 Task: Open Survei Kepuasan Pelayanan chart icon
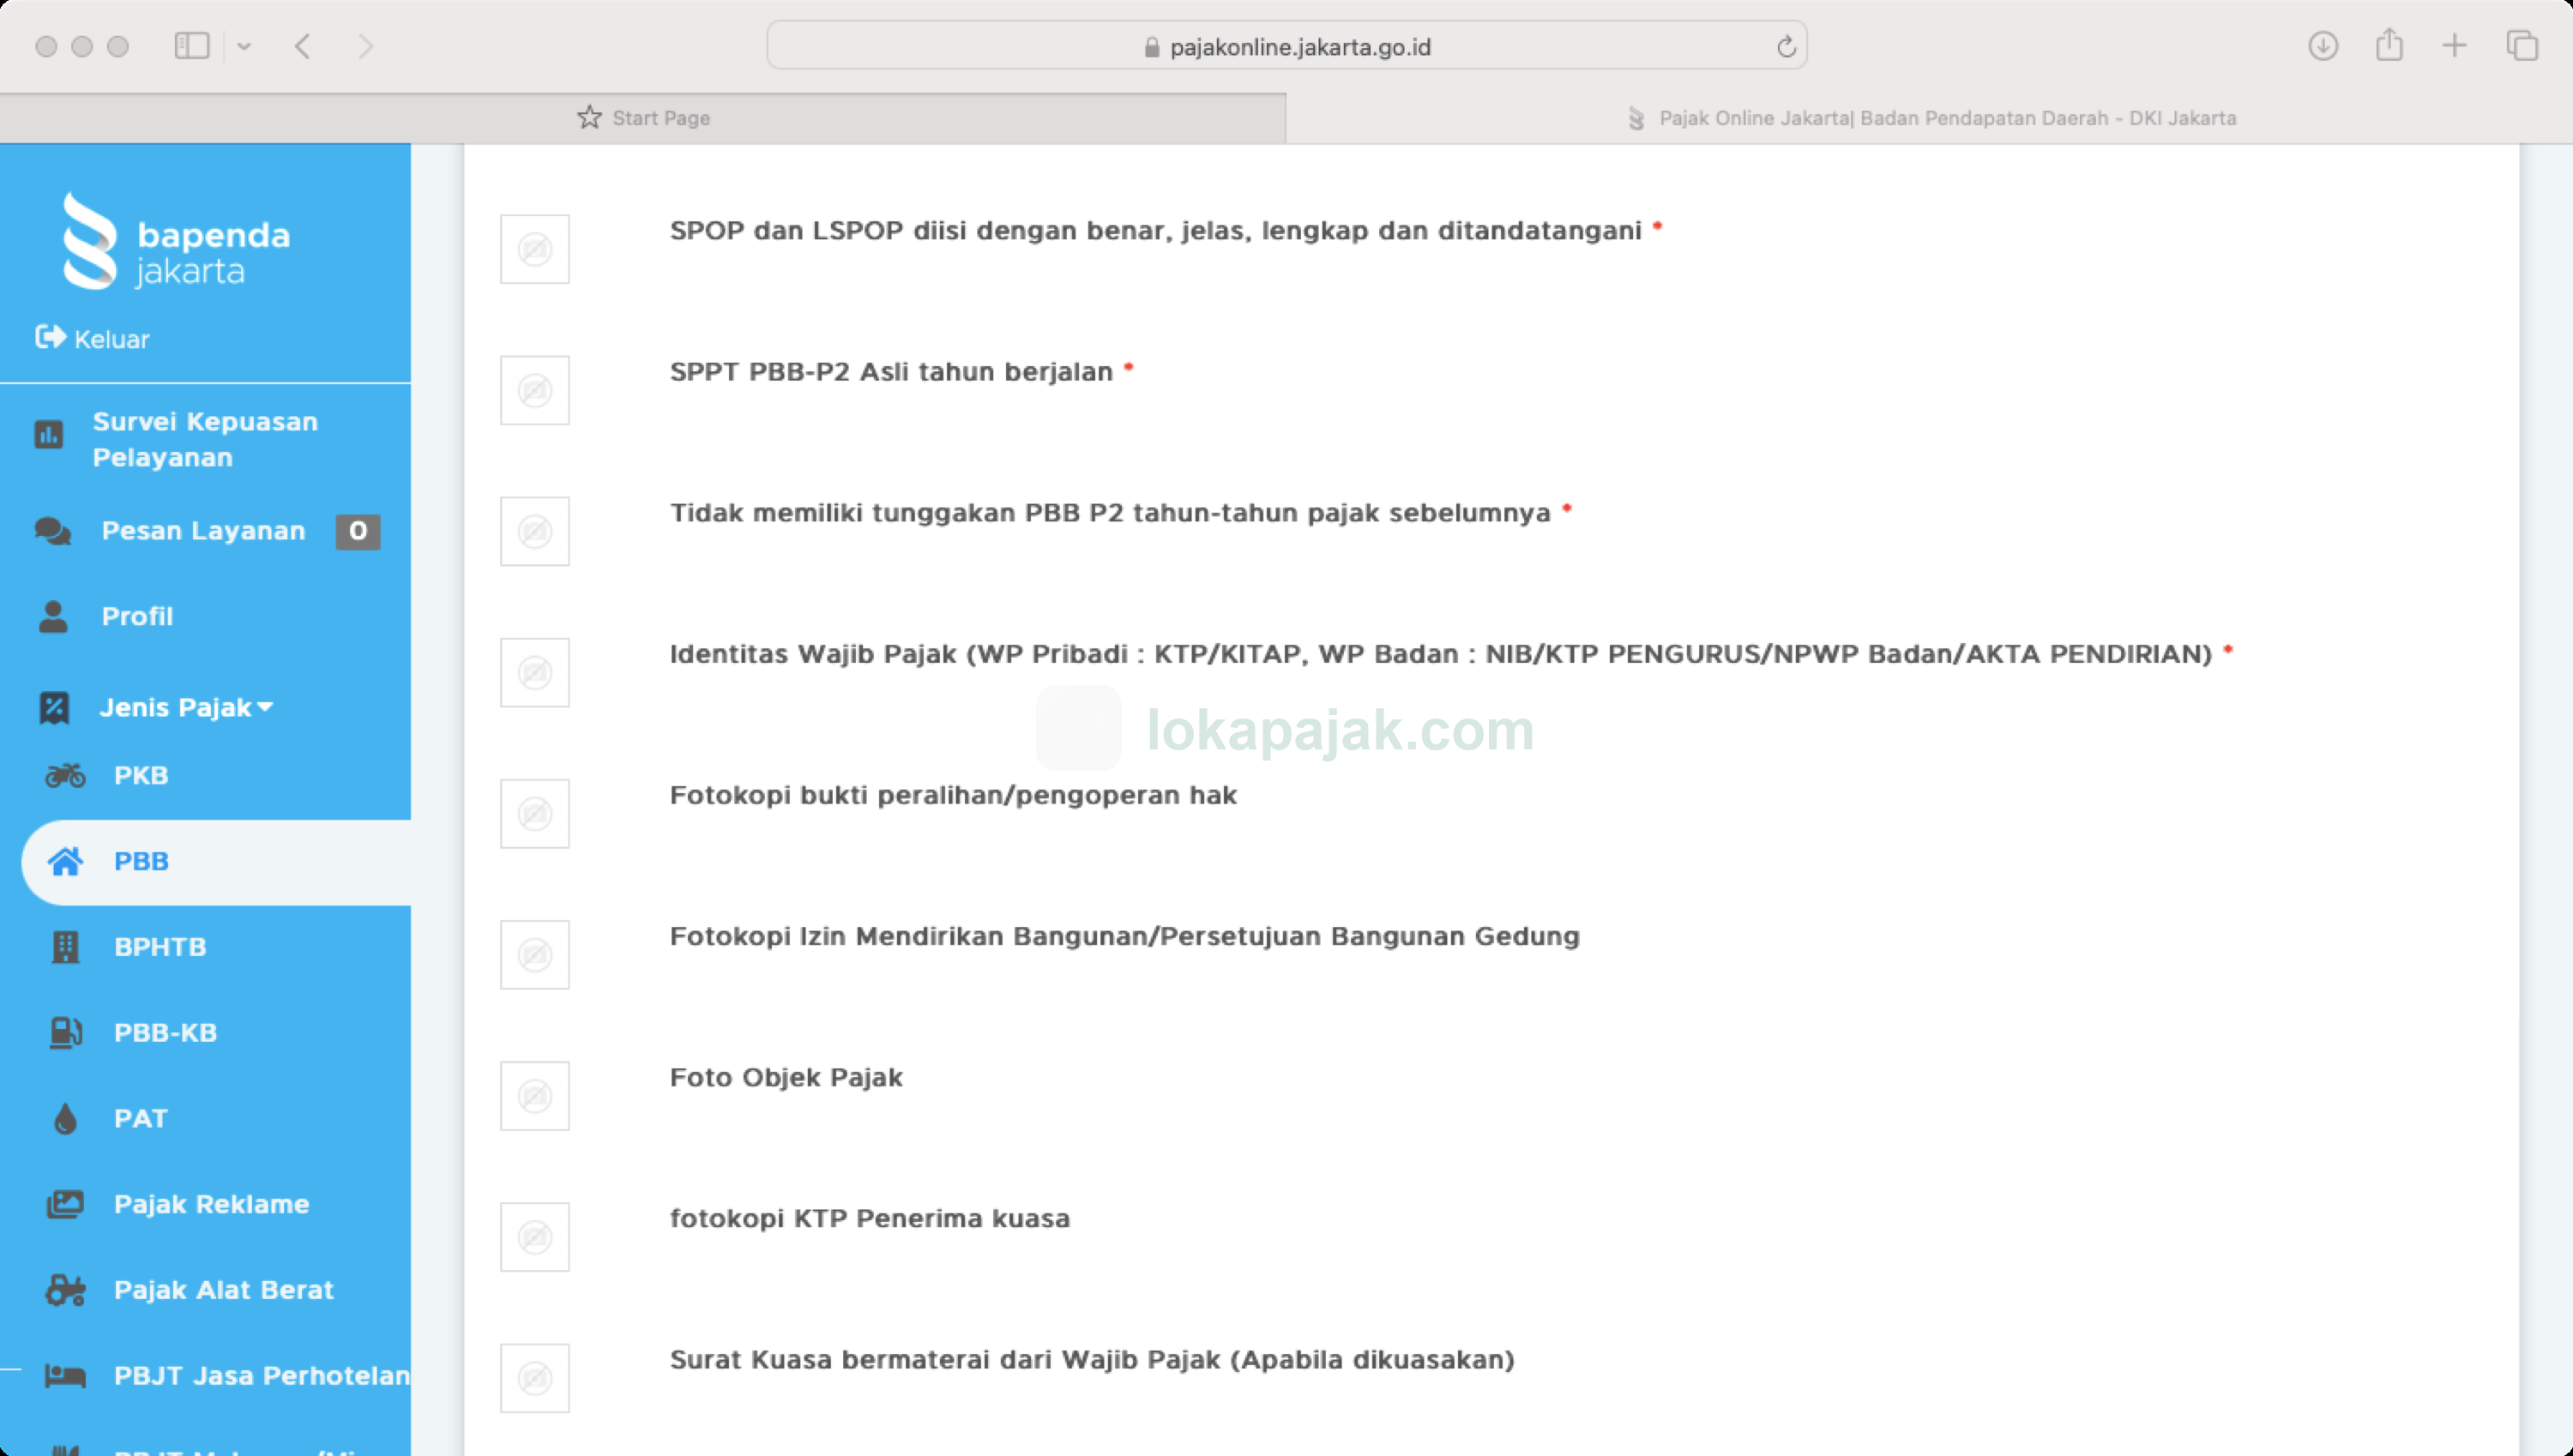48,435
